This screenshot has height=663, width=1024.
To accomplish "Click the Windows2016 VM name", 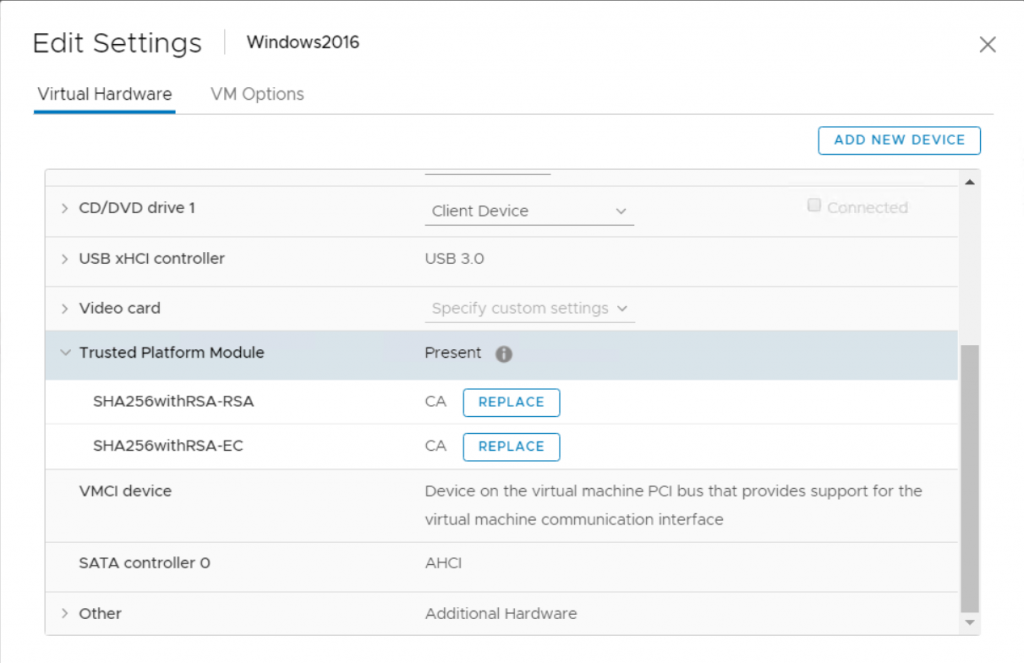I will (x=303, y=42).
